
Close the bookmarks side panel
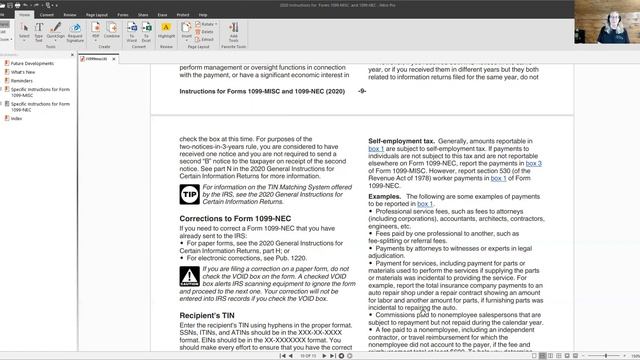coord(72,55)
